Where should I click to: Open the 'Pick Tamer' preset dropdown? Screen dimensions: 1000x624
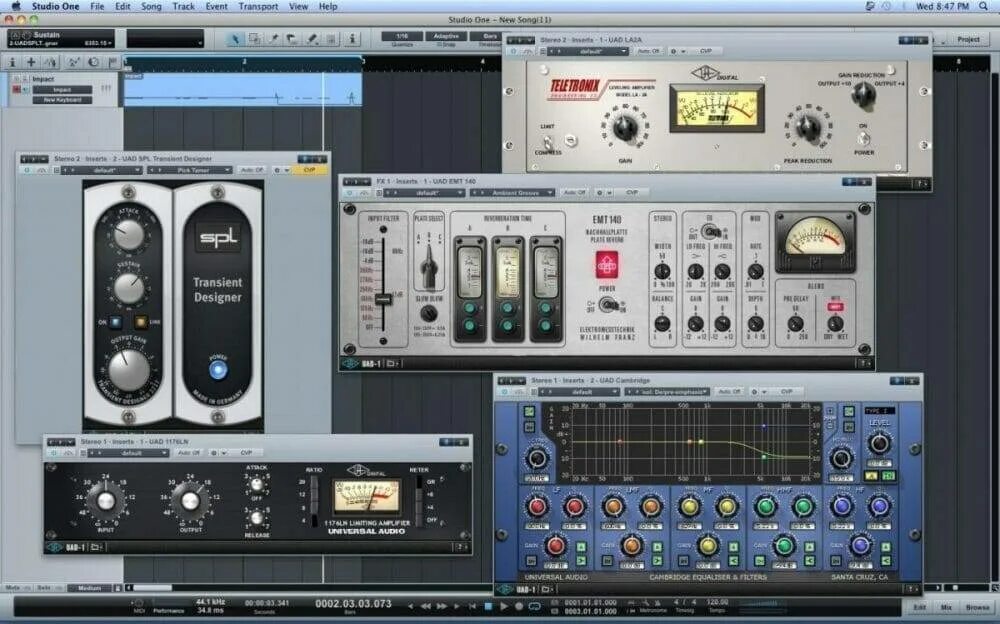pos(189,170)
